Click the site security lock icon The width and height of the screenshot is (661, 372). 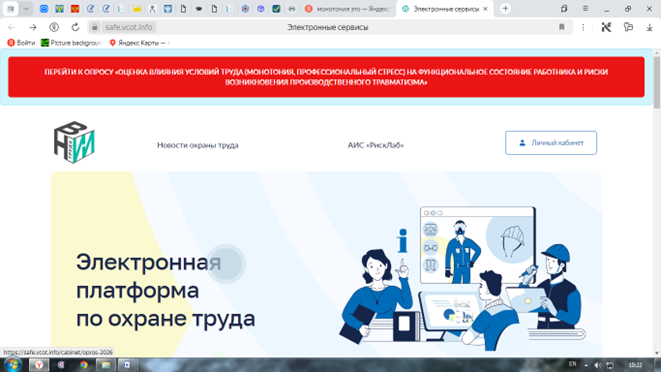(x=94, y=27)
